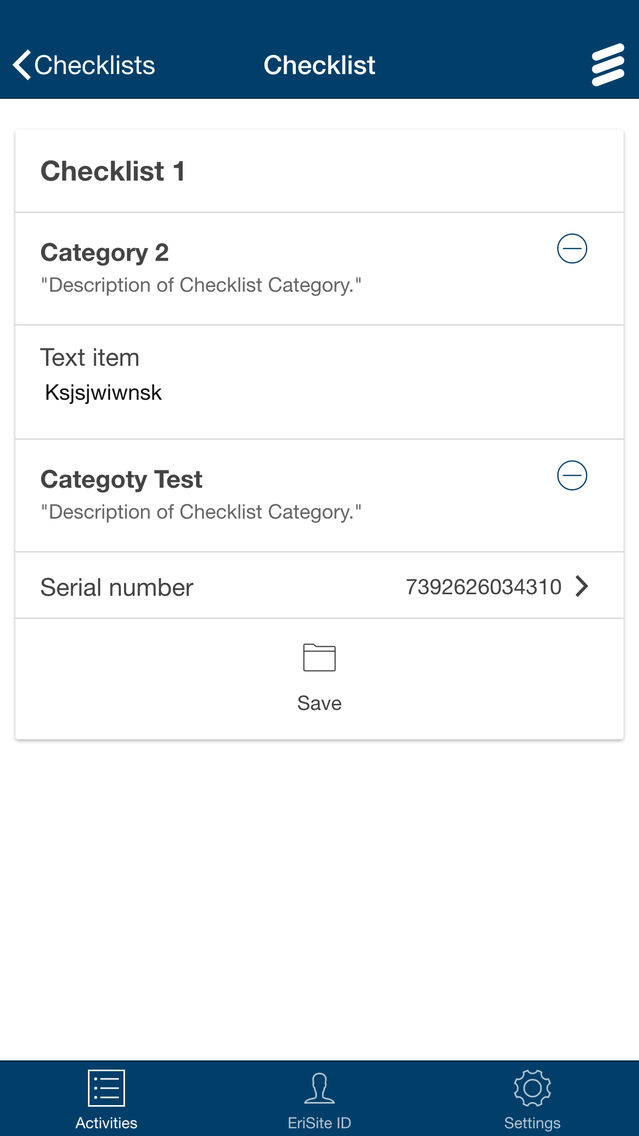Switch to the Activities tab

pyautogui.click(x=106, y=1100)
